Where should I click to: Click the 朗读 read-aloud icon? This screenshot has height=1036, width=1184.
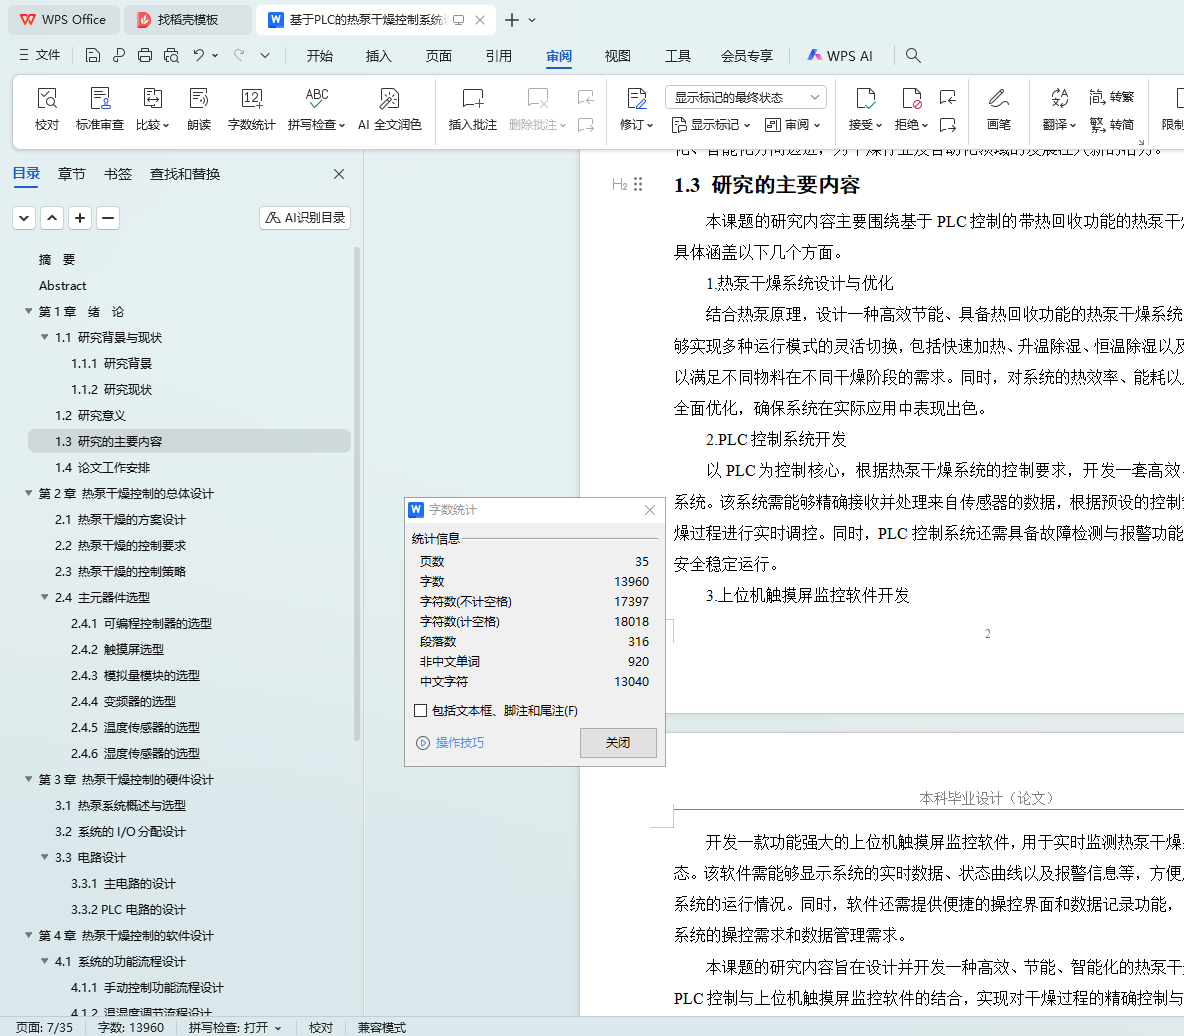coord(199,99)
